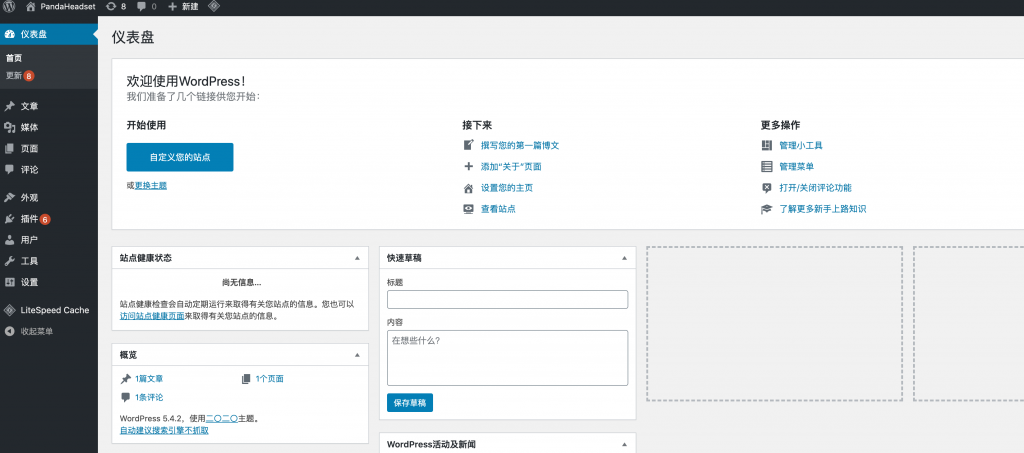1024x453 pixels.
Task: Click the LiteSpeed diamond icon in admin bar
Action: [x=214, y=7]
